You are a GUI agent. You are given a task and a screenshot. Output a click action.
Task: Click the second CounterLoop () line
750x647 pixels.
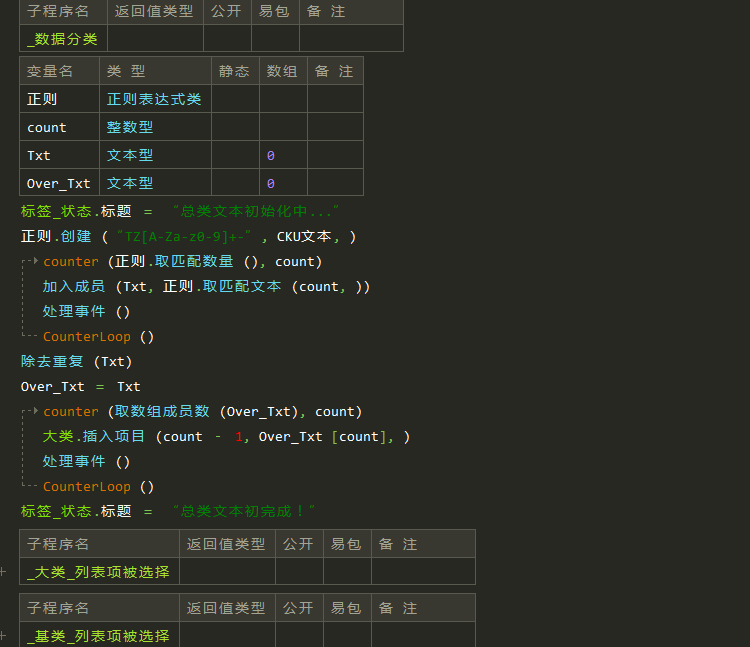point(99,486)
